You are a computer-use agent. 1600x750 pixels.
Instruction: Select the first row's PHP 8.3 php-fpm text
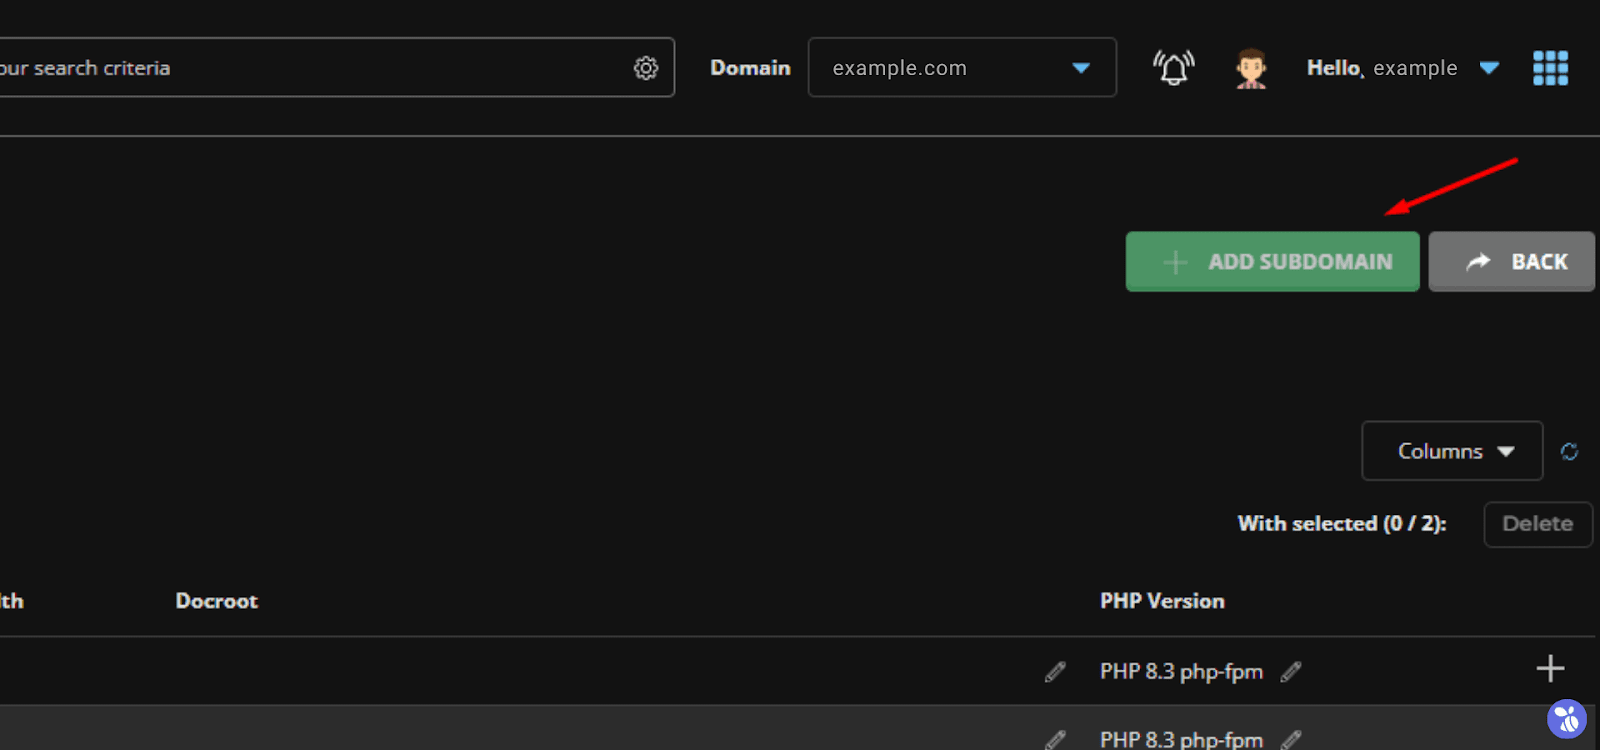pos(1181,672)
